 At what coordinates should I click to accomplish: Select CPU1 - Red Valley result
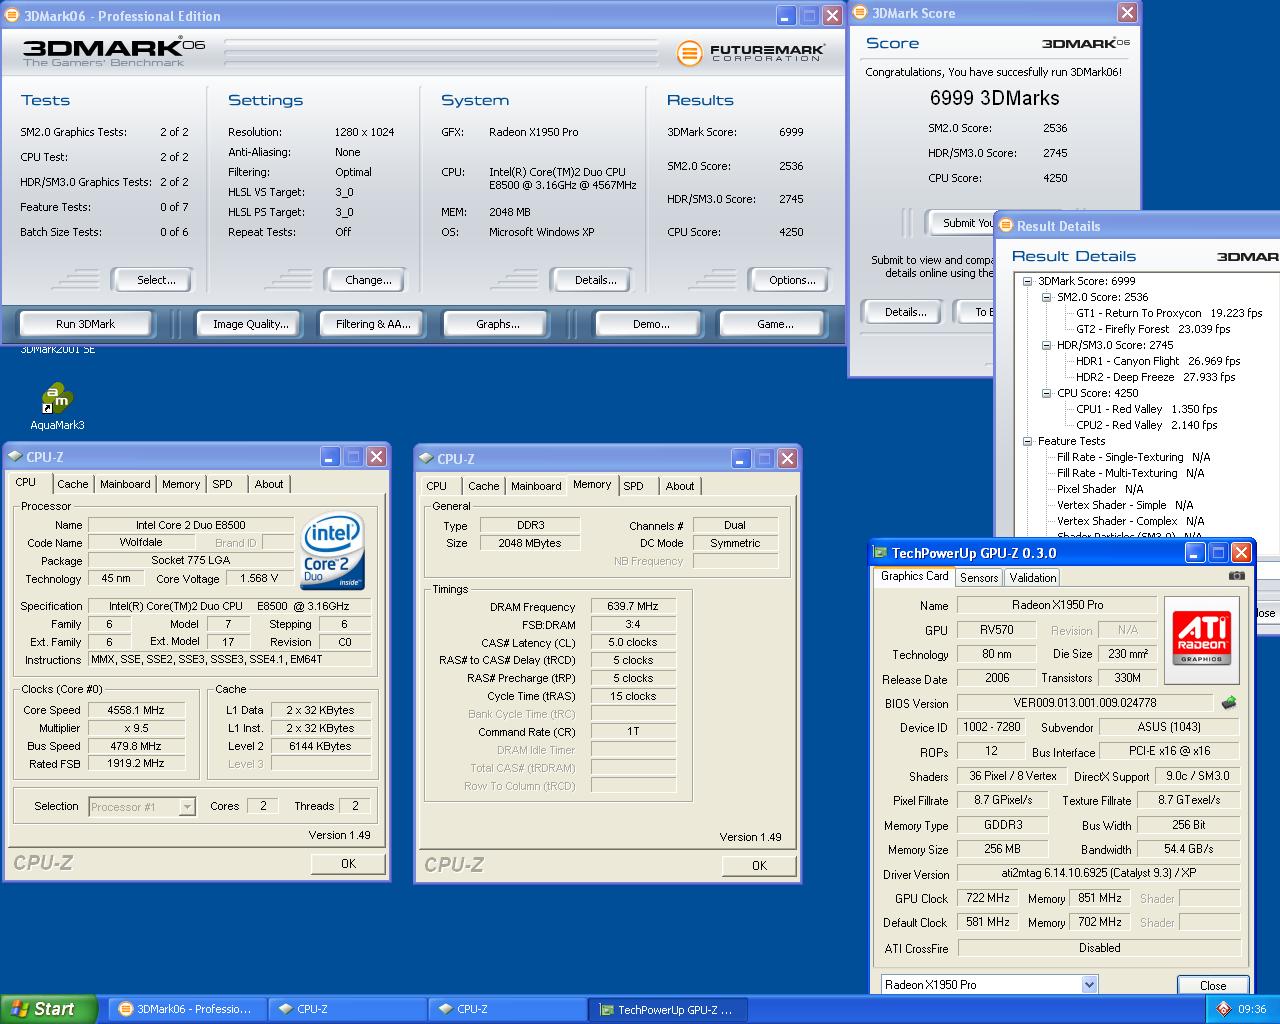coord(1146,409)
